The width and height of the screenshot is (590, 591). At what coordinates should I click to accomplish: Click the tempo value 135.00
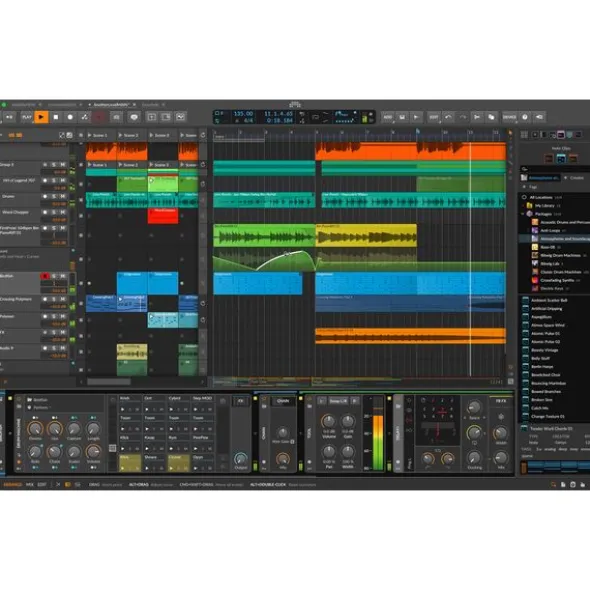[x=243, y=113]
